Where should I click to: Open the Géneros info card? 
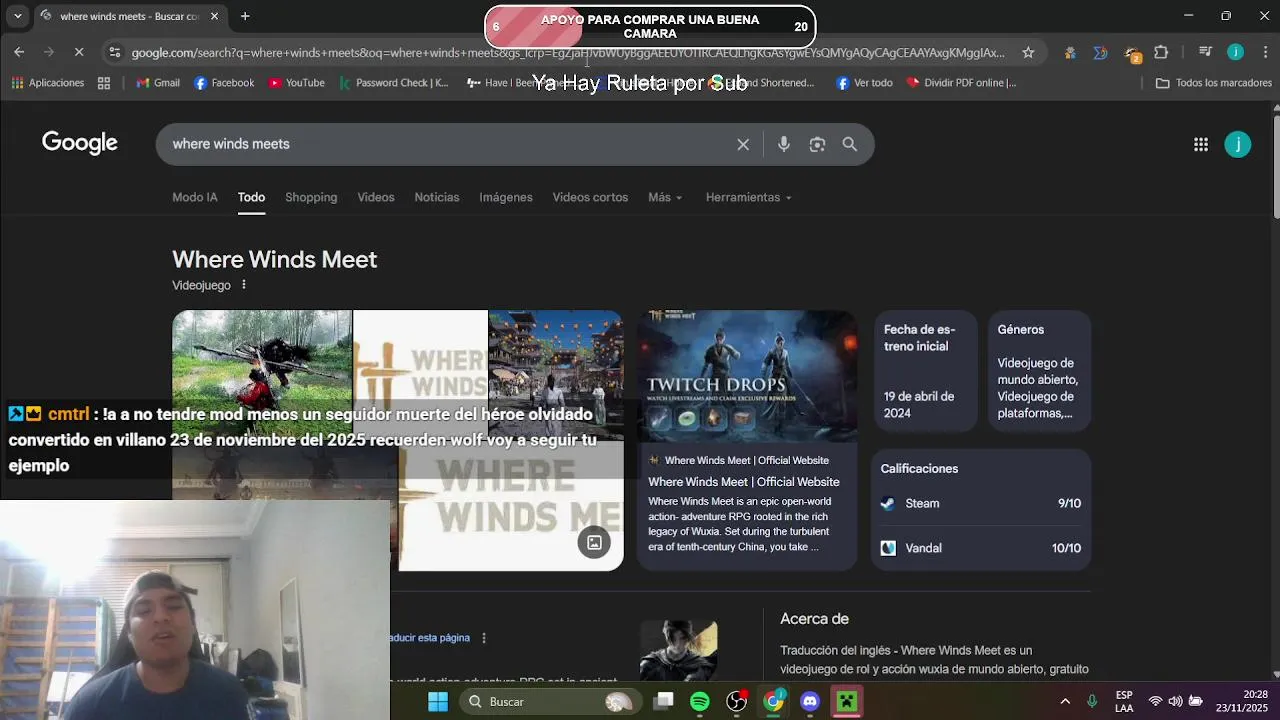tap(1039, 371)
